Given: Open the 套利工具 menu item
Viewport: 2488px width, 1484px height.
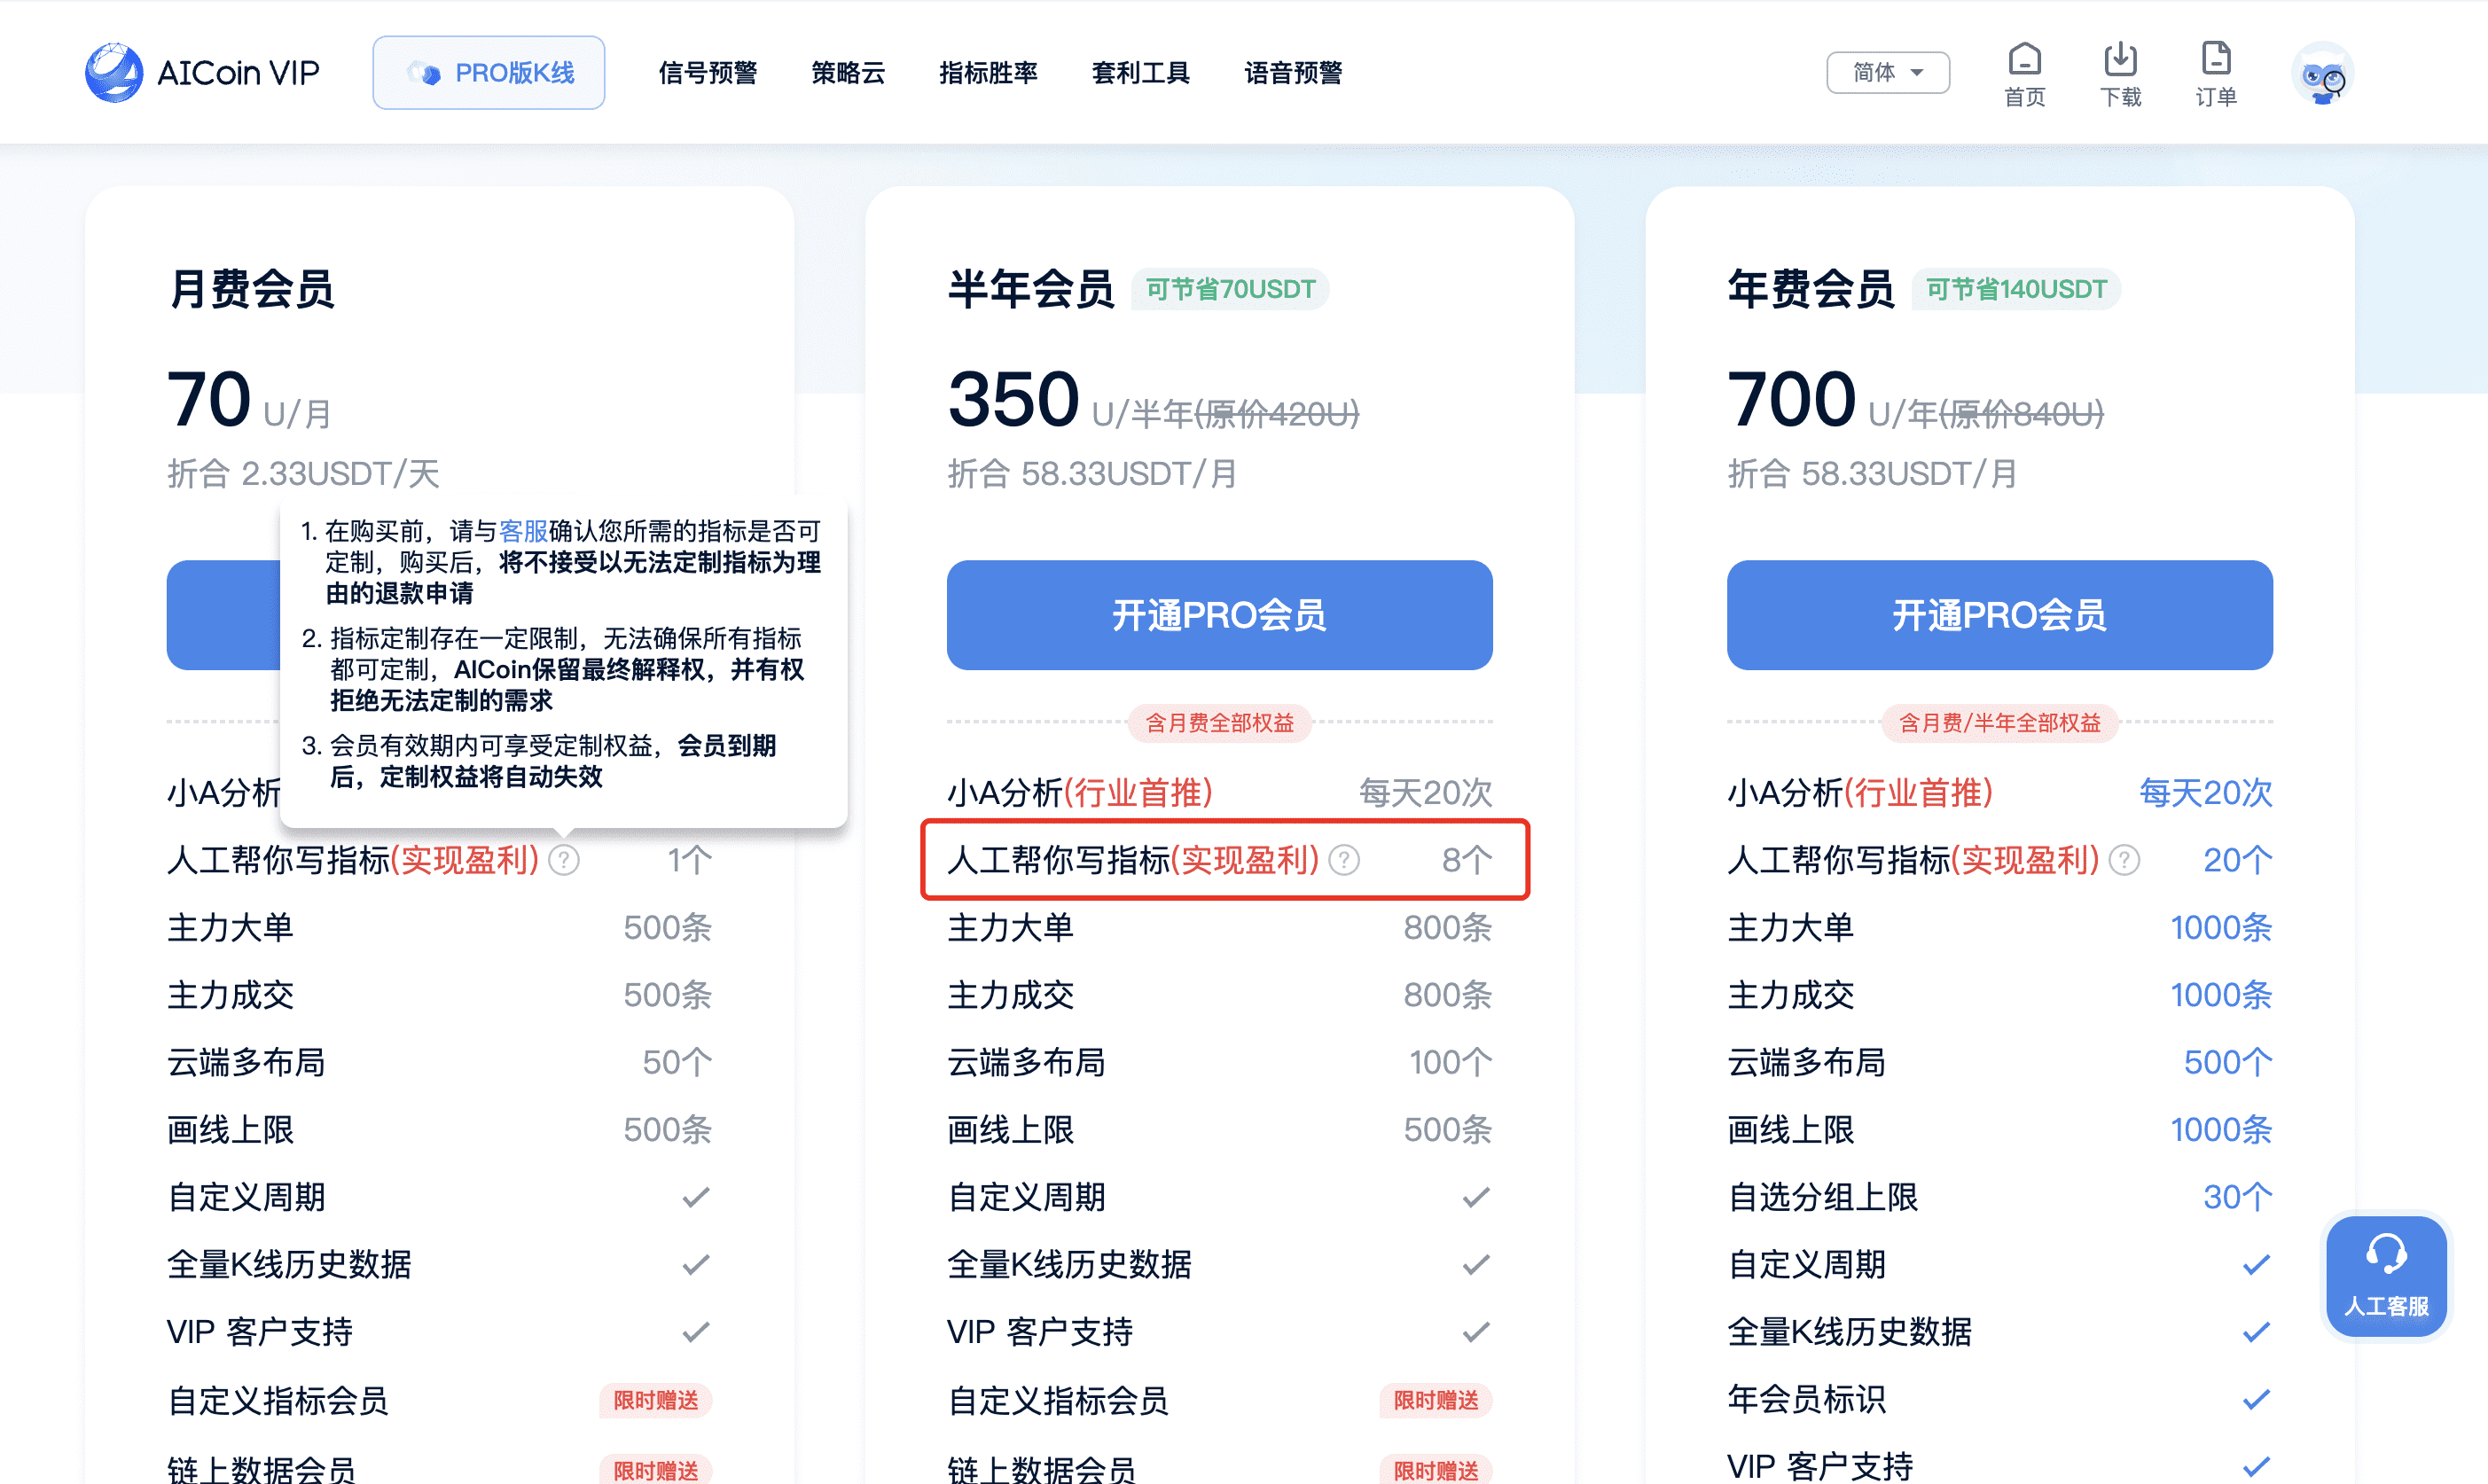Looking at the screenshot, I should 1140,73.
